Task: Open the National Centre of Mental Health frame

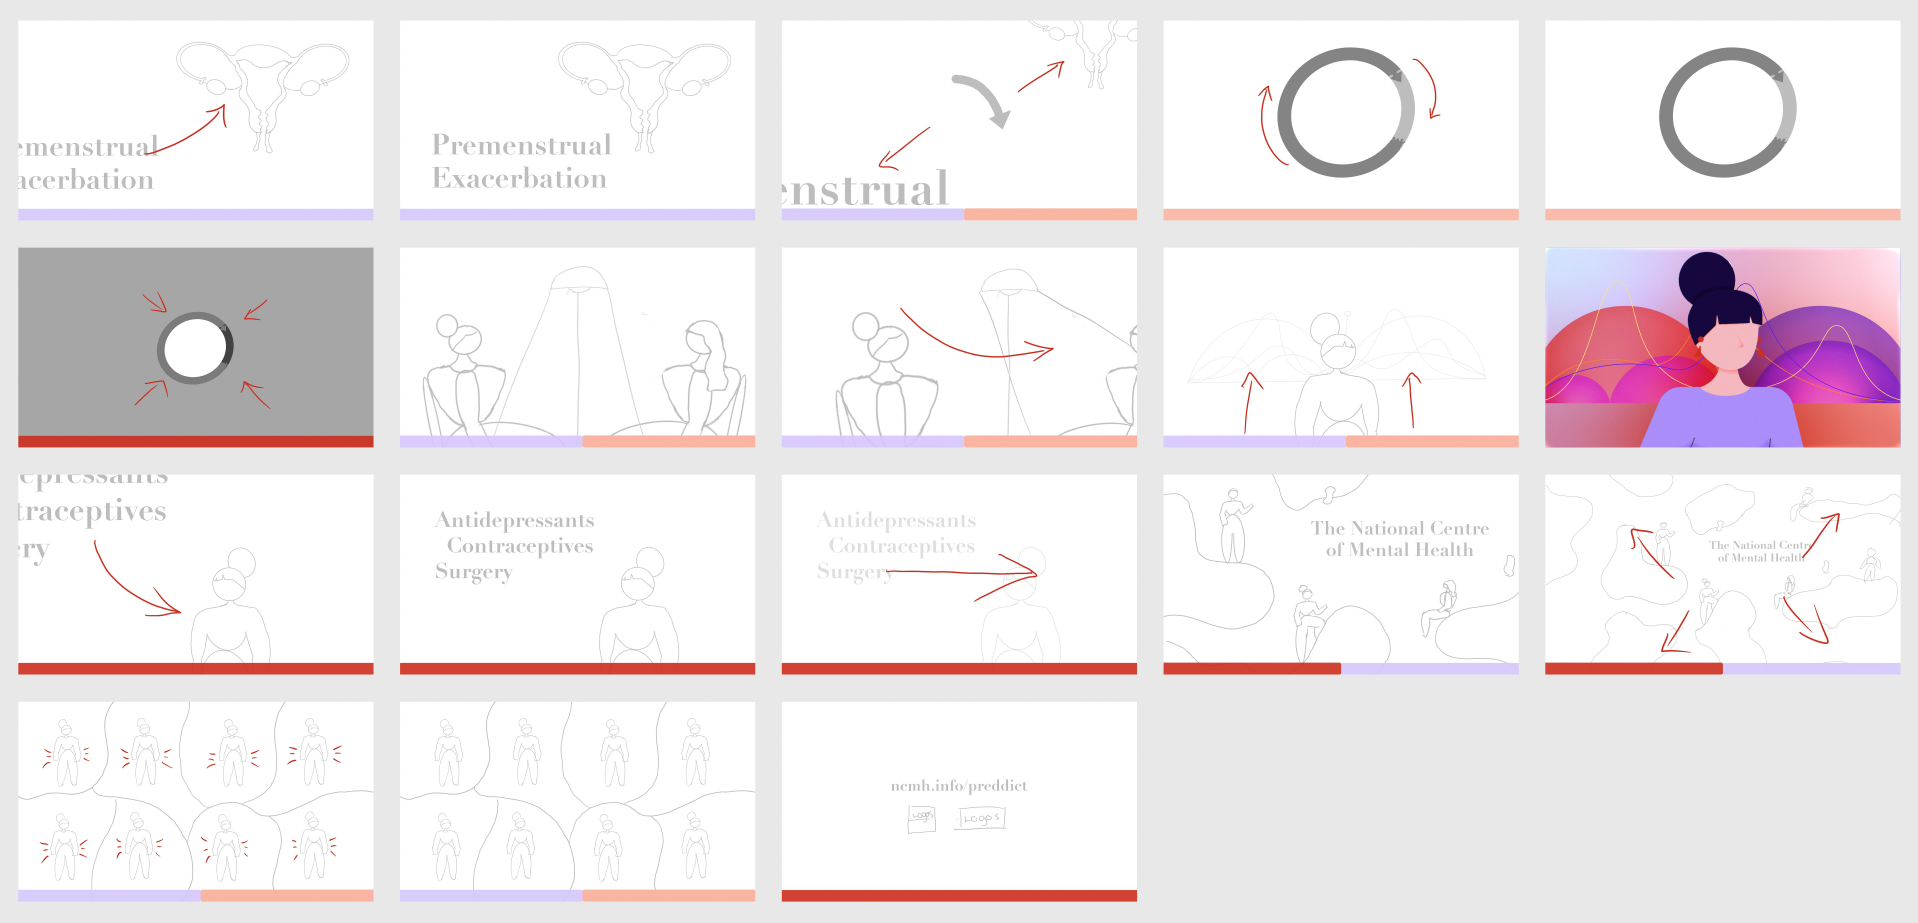Action: (1341, 574)
